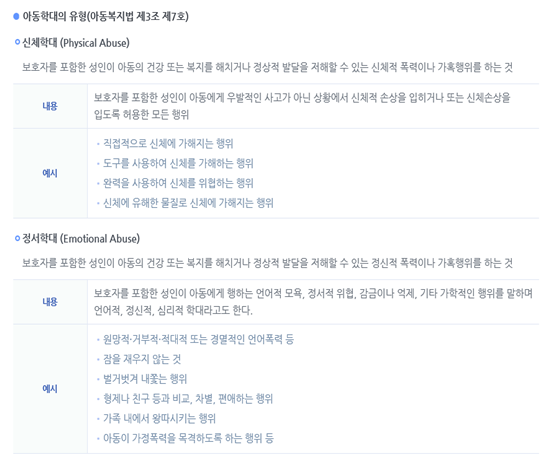Click the ring bullet beside 정서학대 heading
The height and width of the screenshot is (466, 549).
point(17,238)
